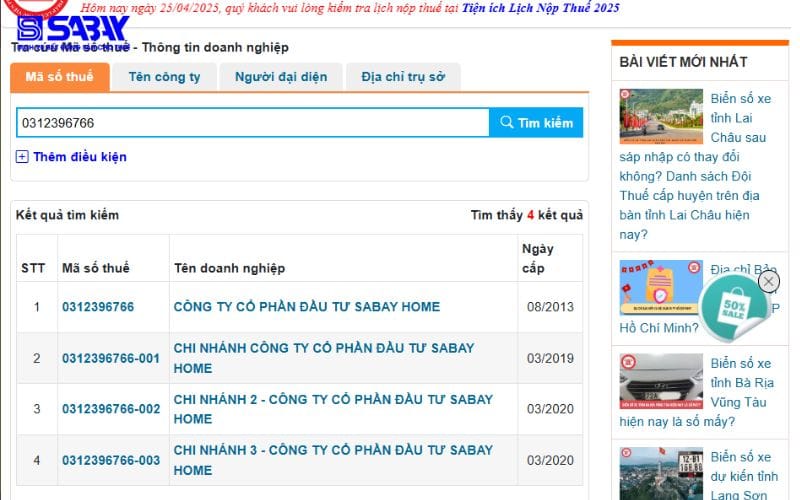The height and width of the screenshot is (500, 800).
Task: Expand the Thêm điều kiện plus icon
Action: (x=22, y=157)
